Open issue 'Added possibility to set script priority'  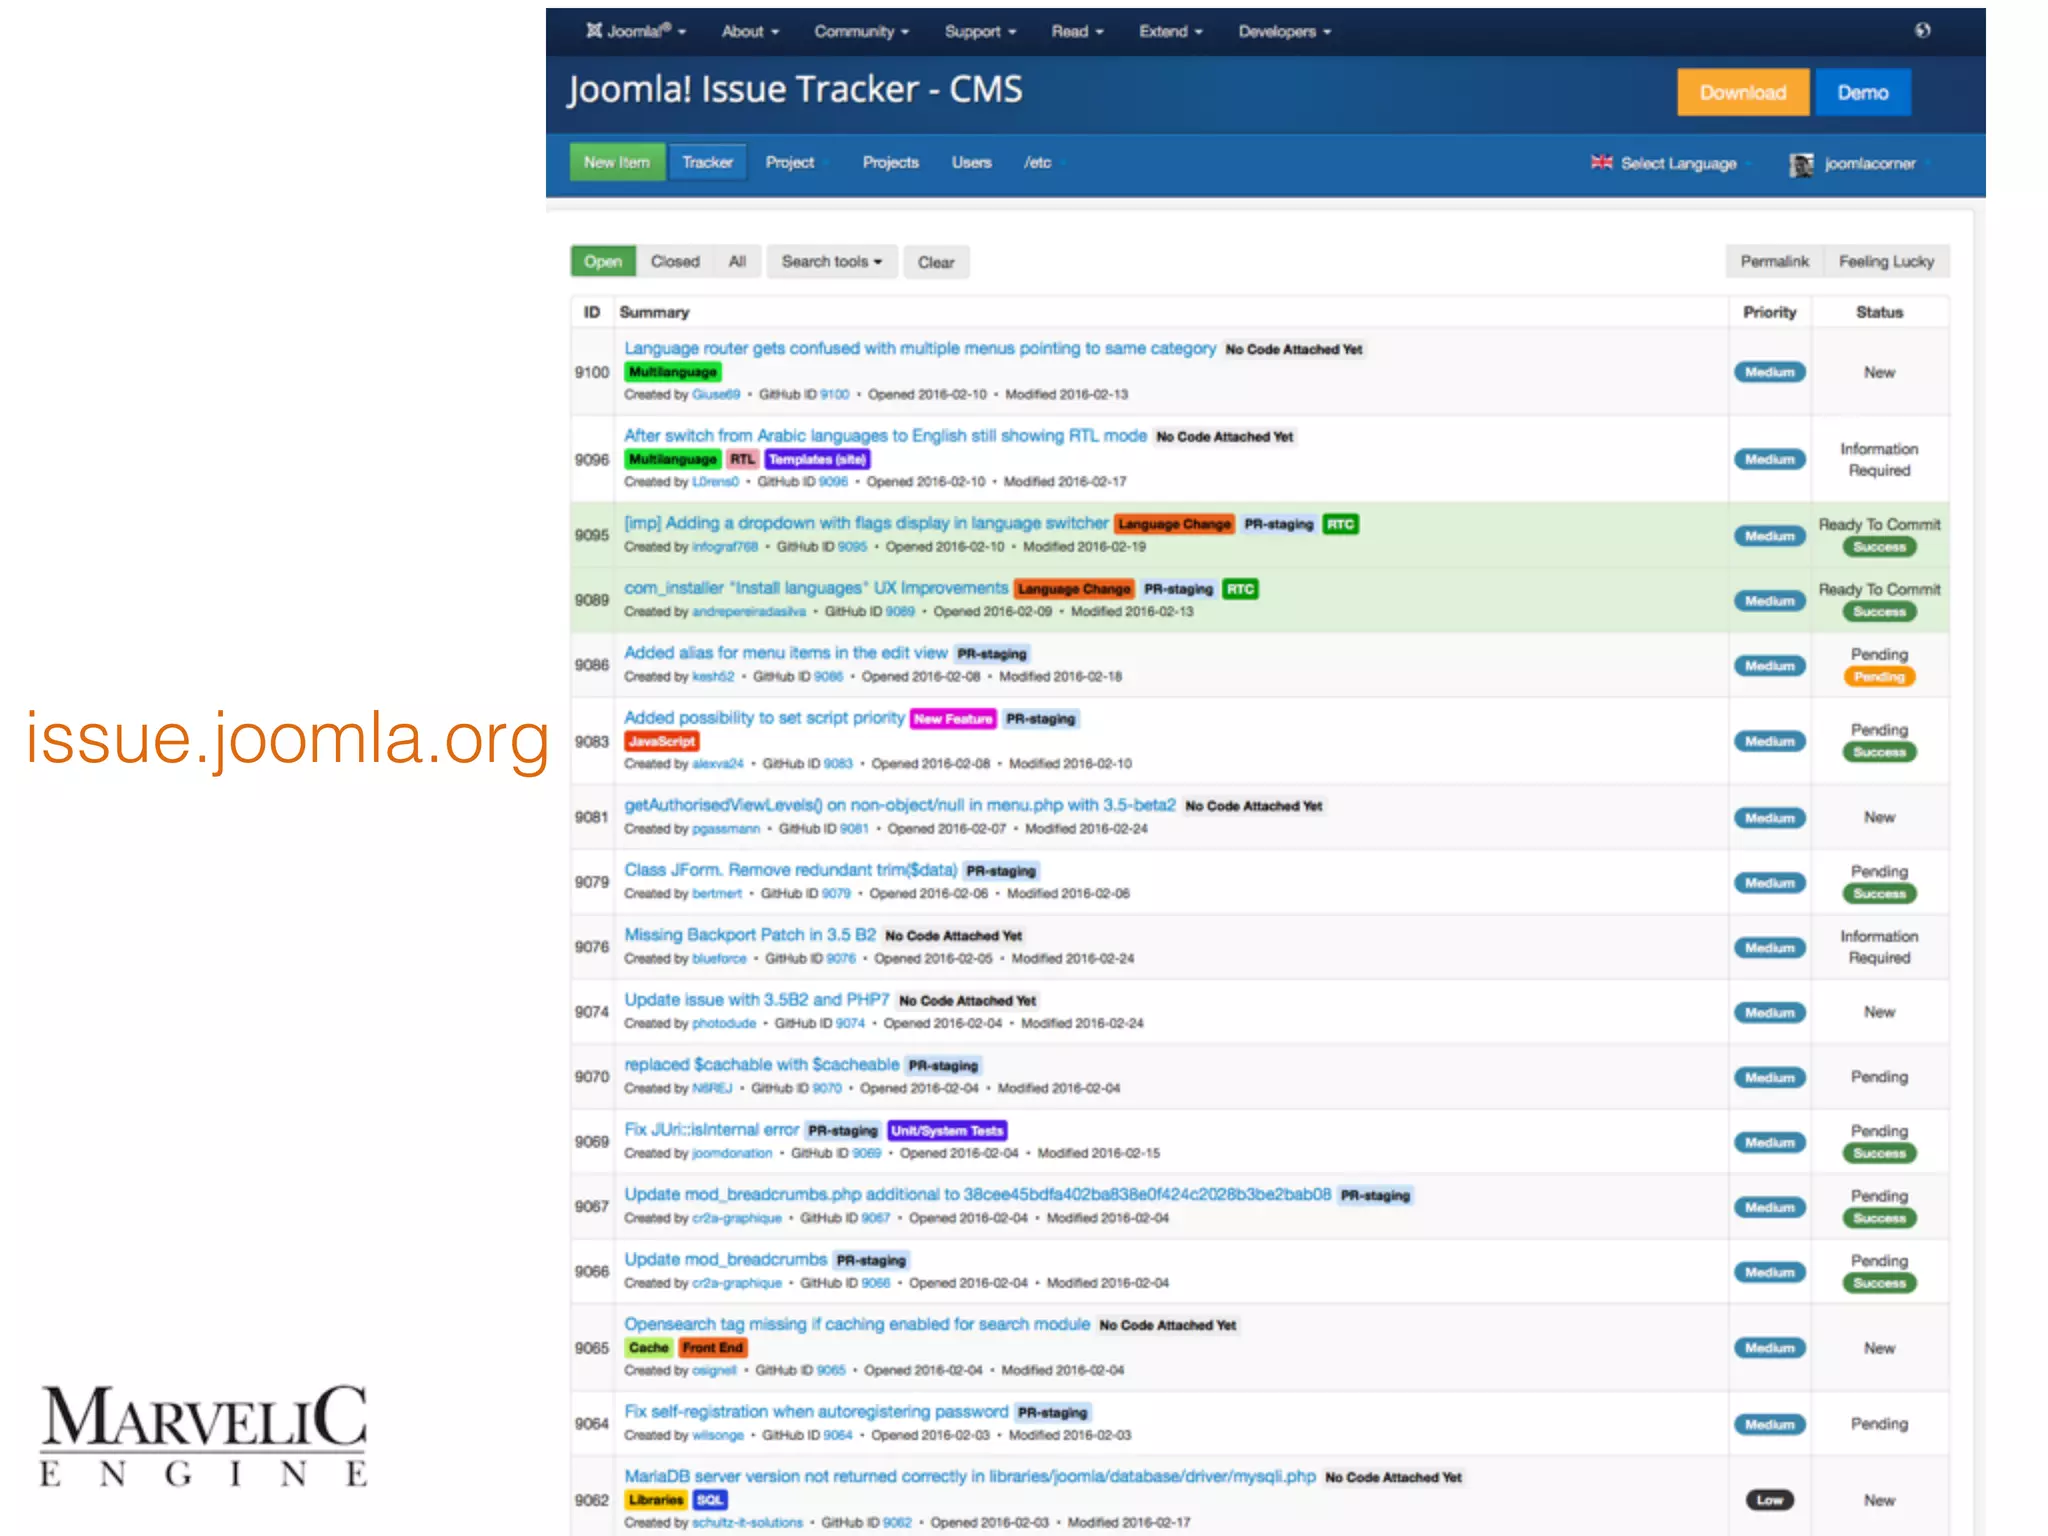pos(764,718)
